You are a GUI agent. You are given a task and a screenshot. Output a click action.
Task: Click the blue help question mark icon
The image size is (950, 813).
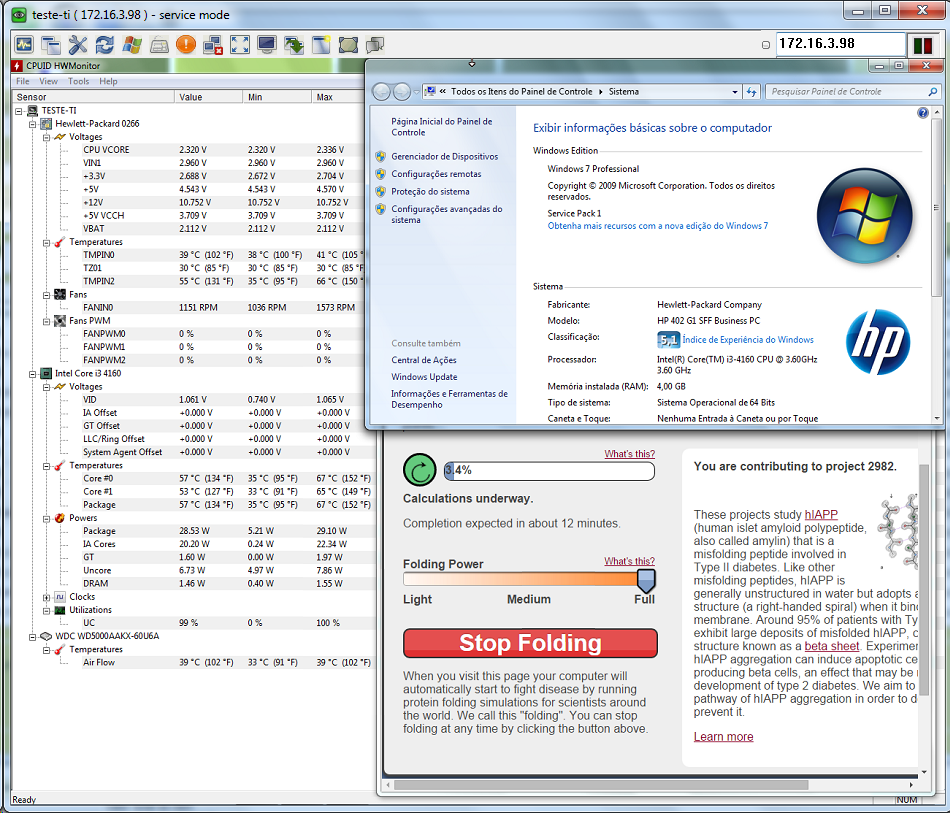point(922,113)
